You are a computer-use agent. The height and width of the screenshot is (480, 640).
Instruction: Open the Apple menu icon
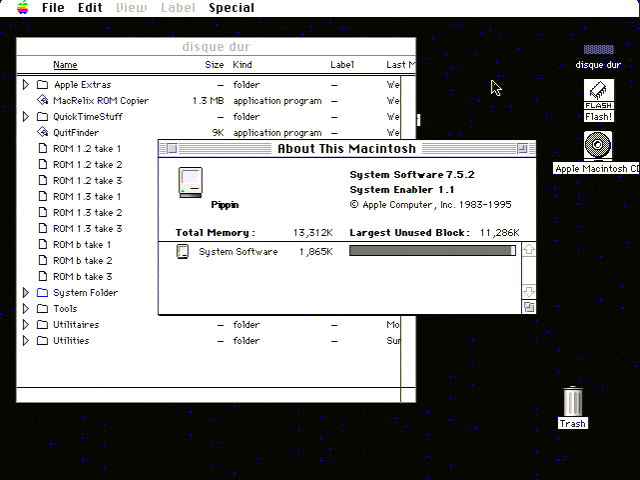[x=23, y=7]
